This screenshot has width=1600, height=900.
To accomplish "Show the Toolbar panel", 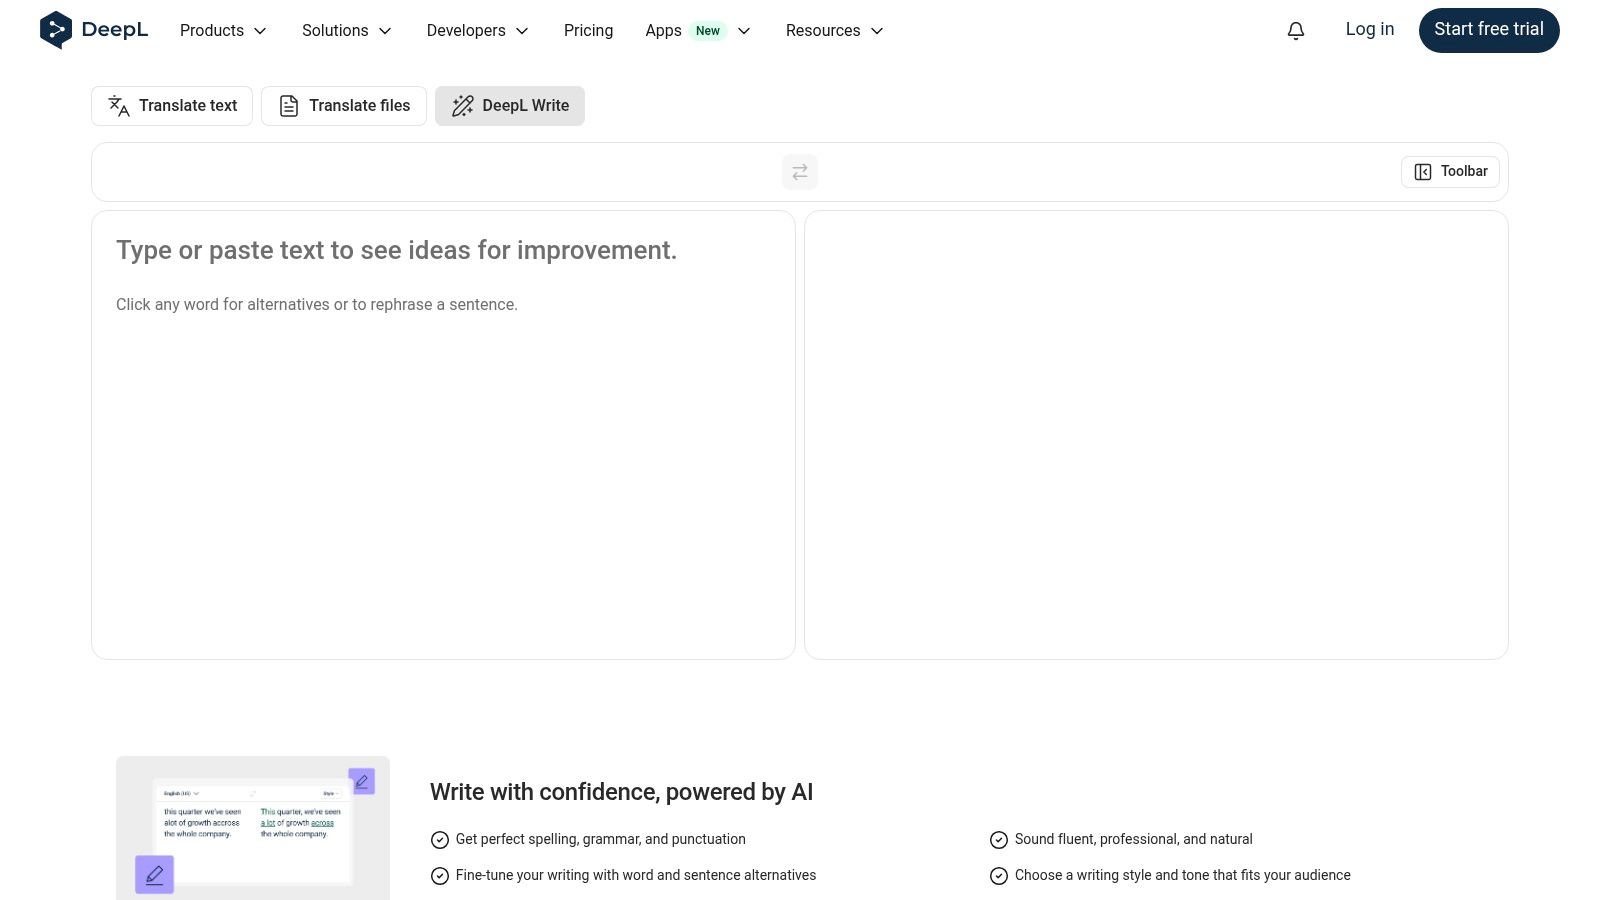I will coord(1450,172).
